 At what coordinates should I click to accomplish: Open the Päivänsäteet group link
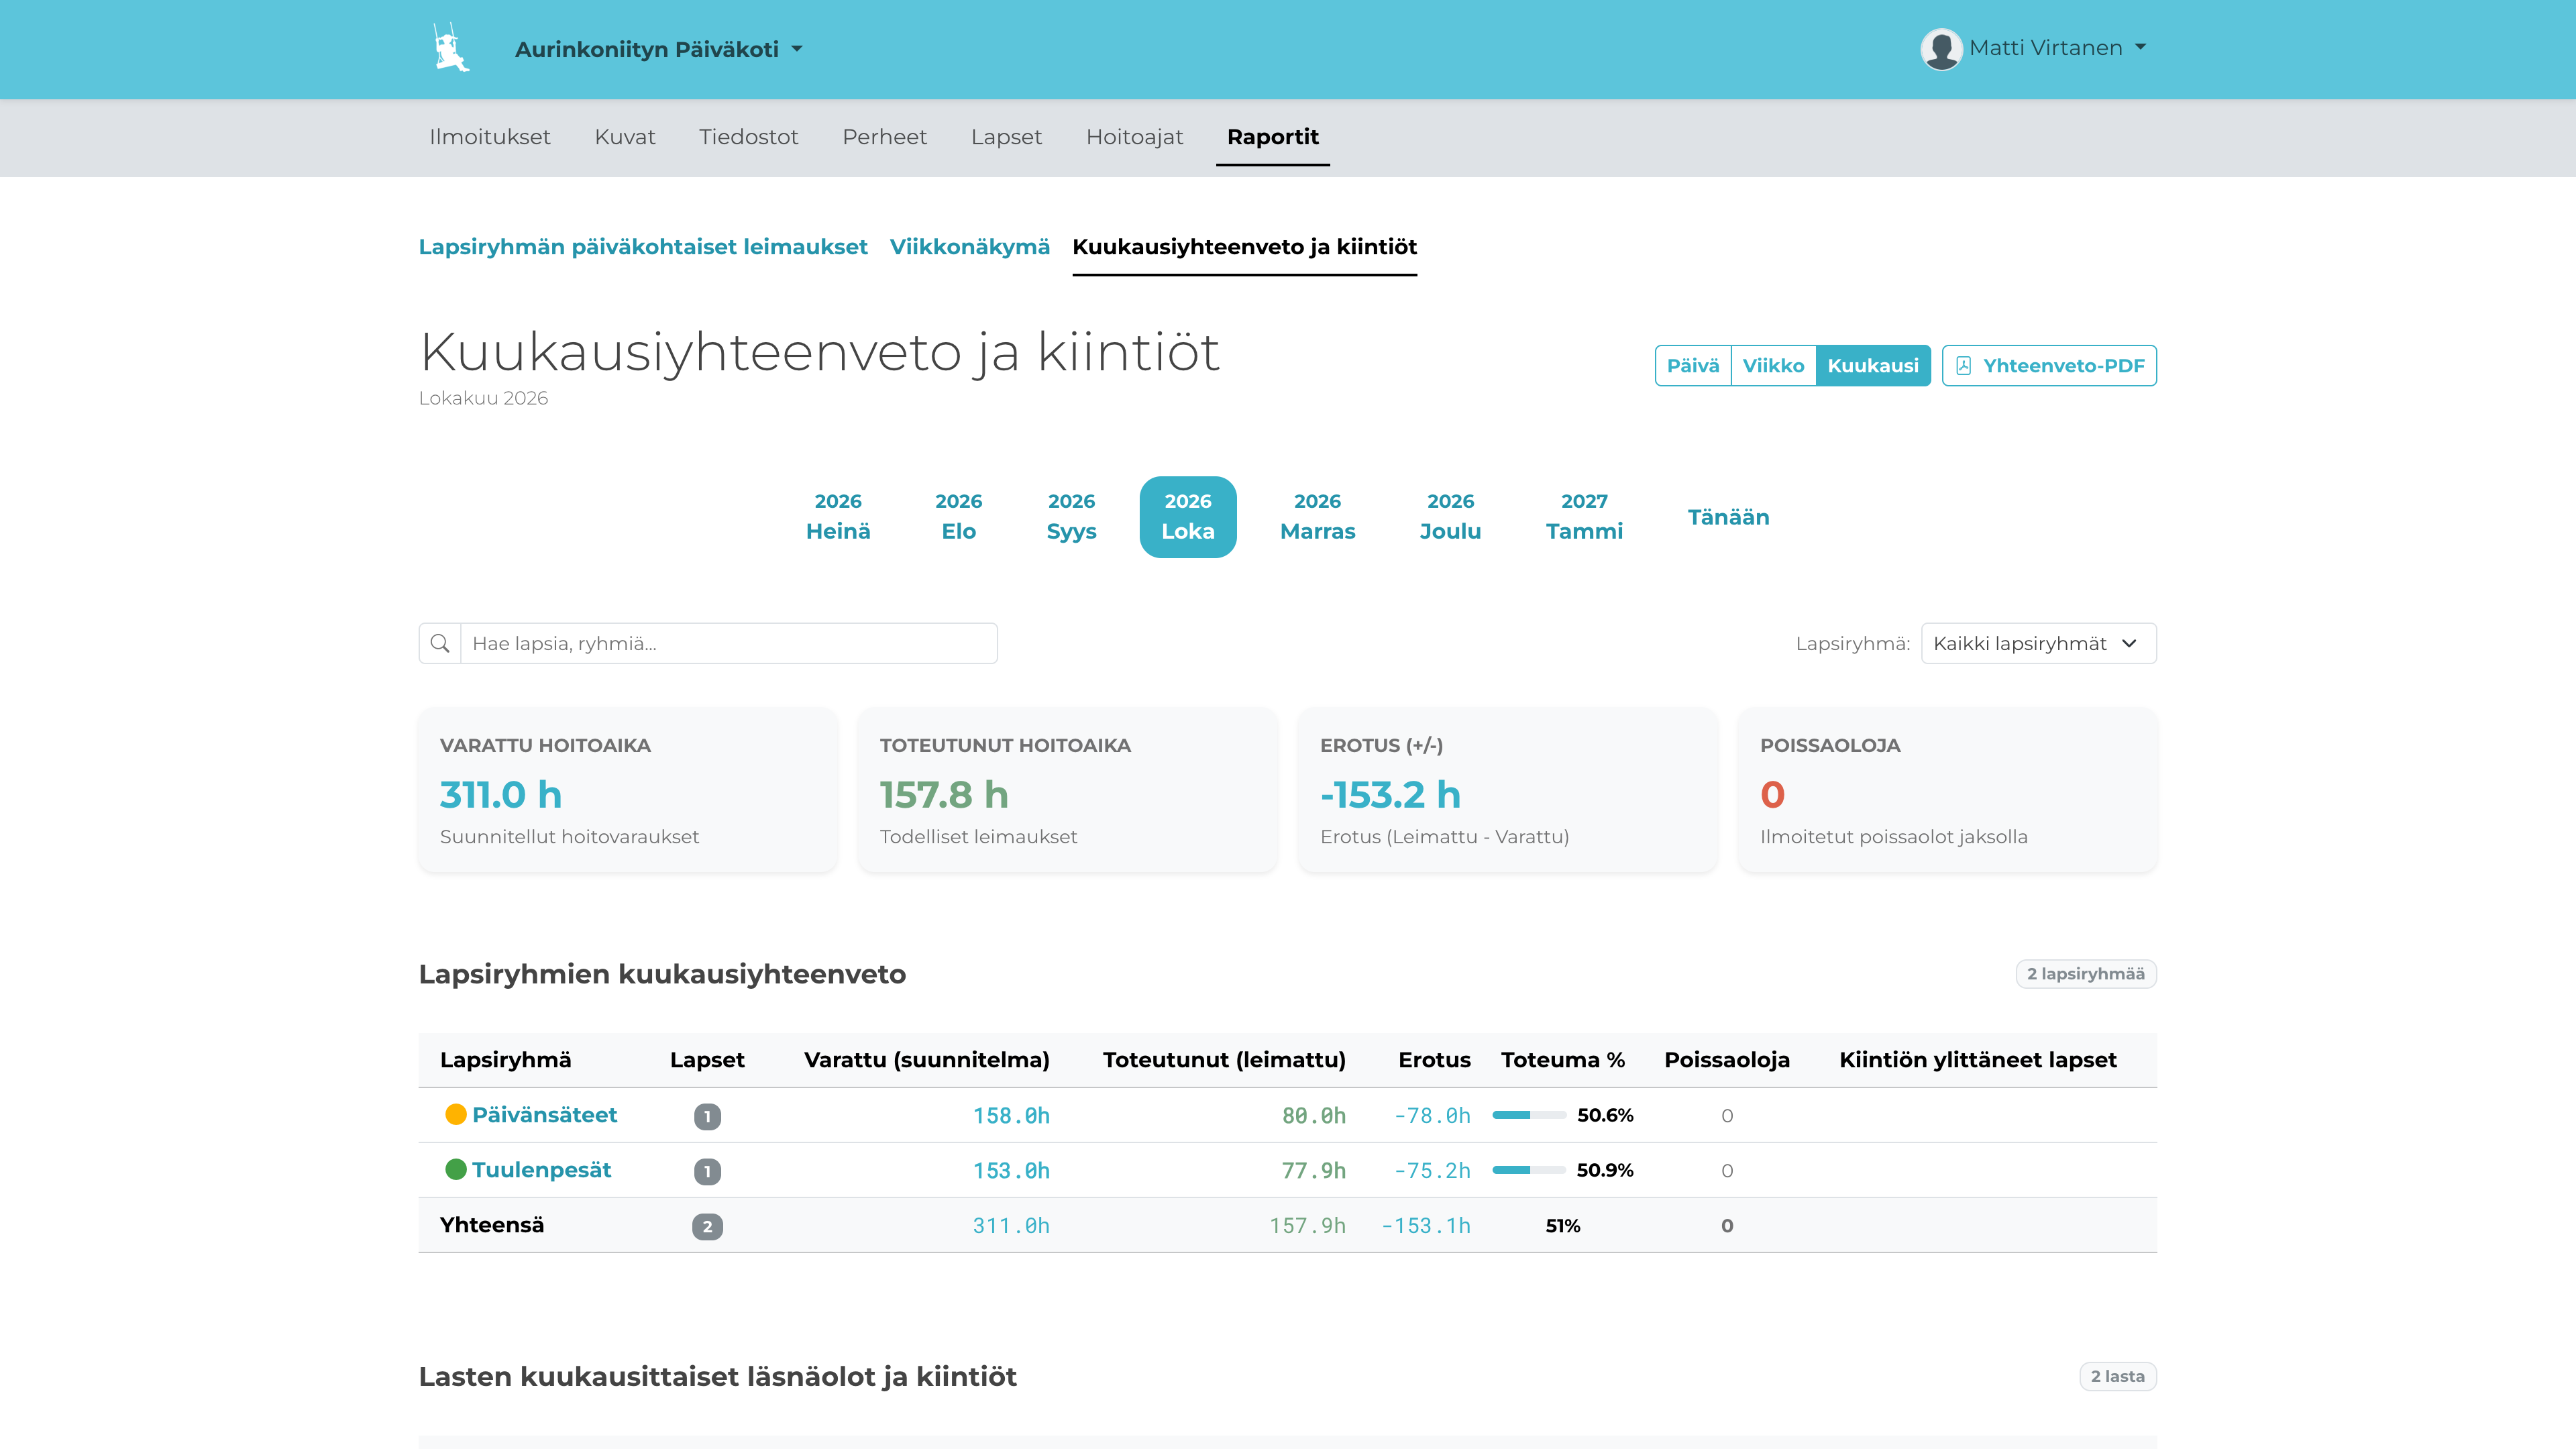pyautogui.click(x=544, y=1115)
